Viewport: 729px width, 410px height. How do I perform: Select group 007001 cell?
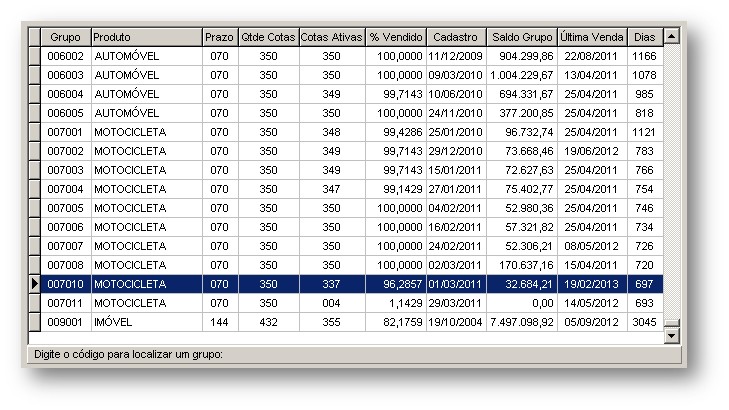click(x=66, y=132)
